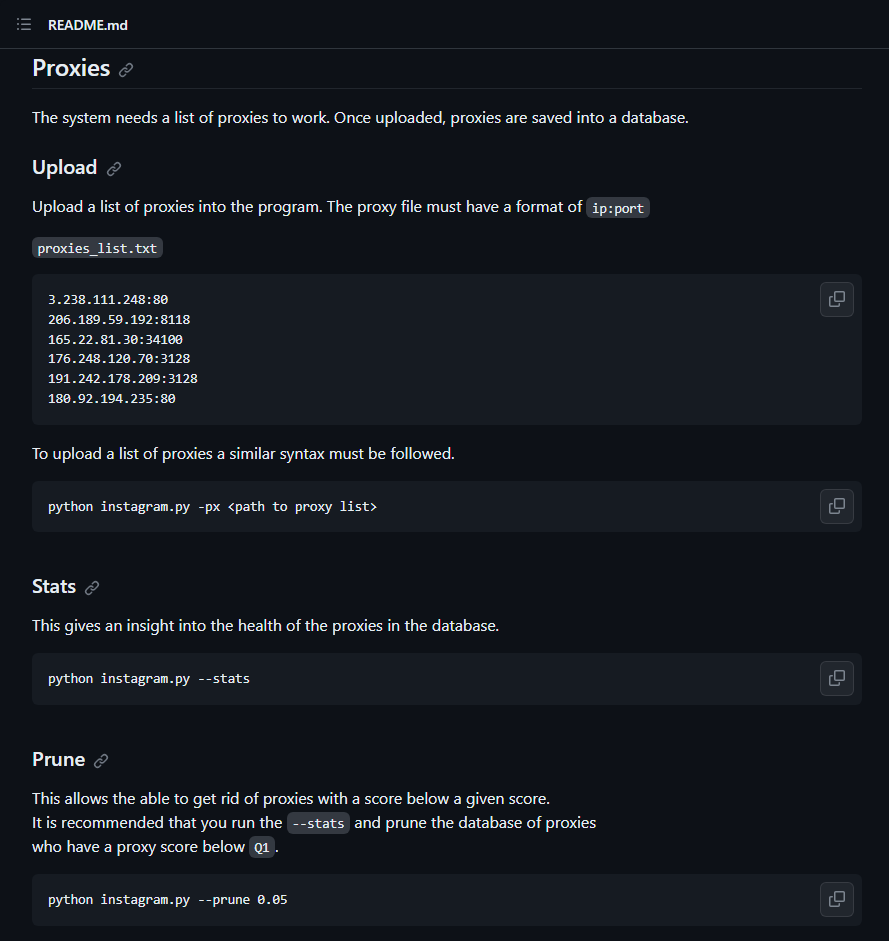
Task: Click the ip:port inline code
Action: click(617, 208)
